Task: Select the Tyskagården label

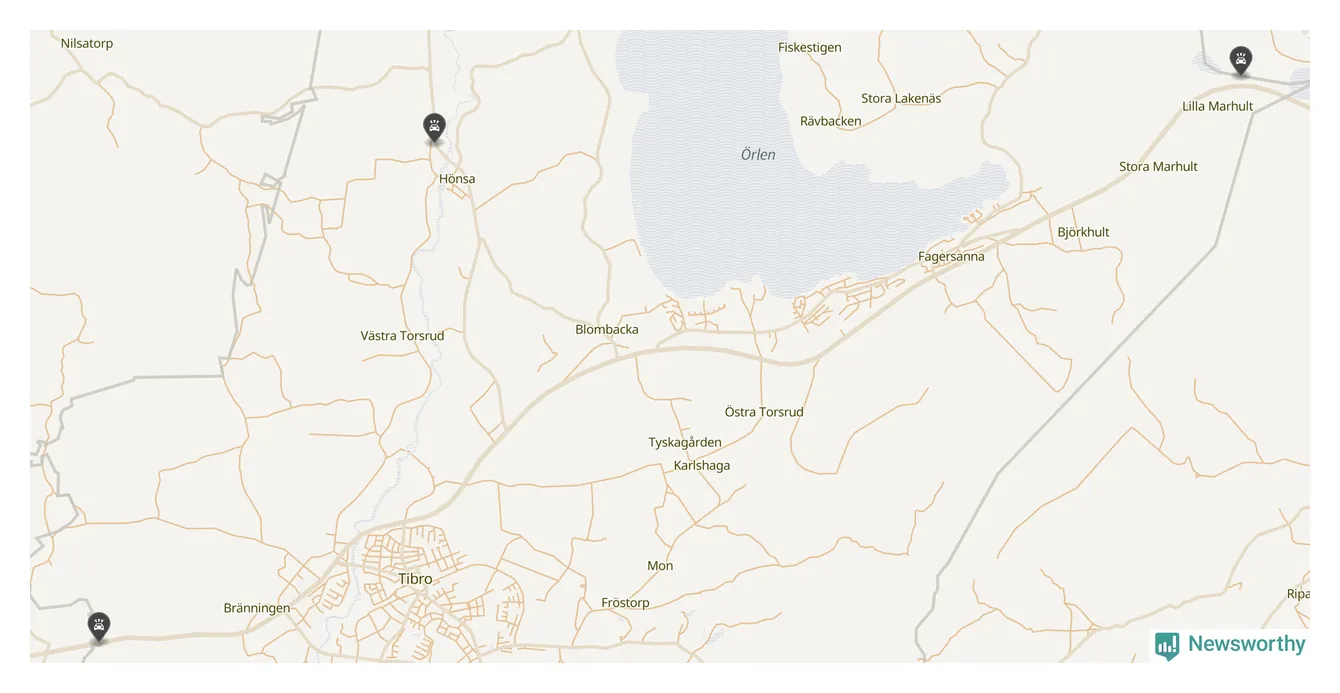Action: (685, 442)
